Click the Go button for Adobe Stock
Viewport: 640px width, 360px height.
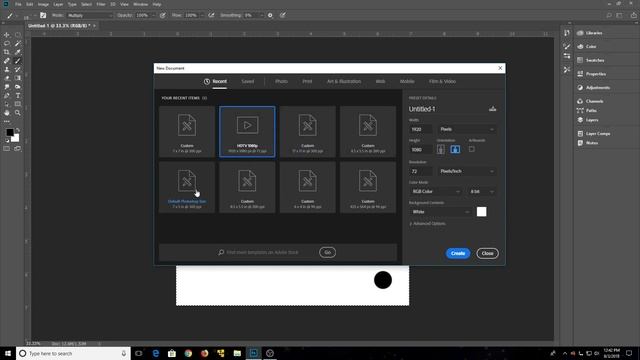327,252
